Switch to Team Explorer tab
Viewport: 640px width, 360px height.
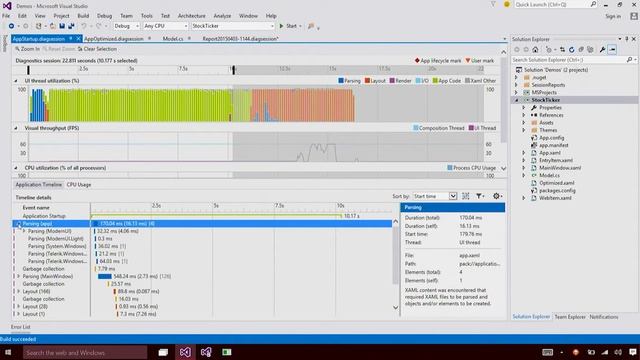570,317
